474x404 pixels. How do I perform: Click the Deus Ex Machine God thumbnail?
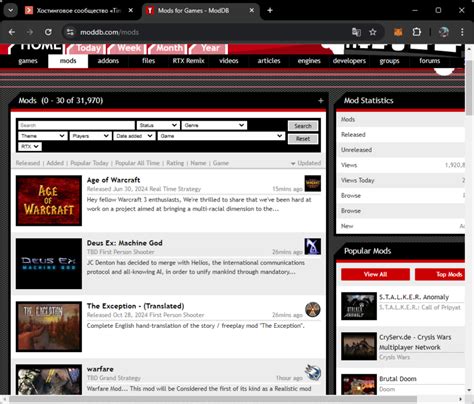[x=49, y=264]
